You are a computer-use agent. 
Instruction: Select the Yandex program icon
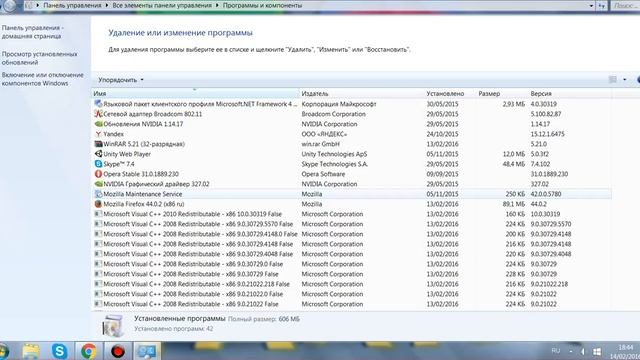pos(98,134)
